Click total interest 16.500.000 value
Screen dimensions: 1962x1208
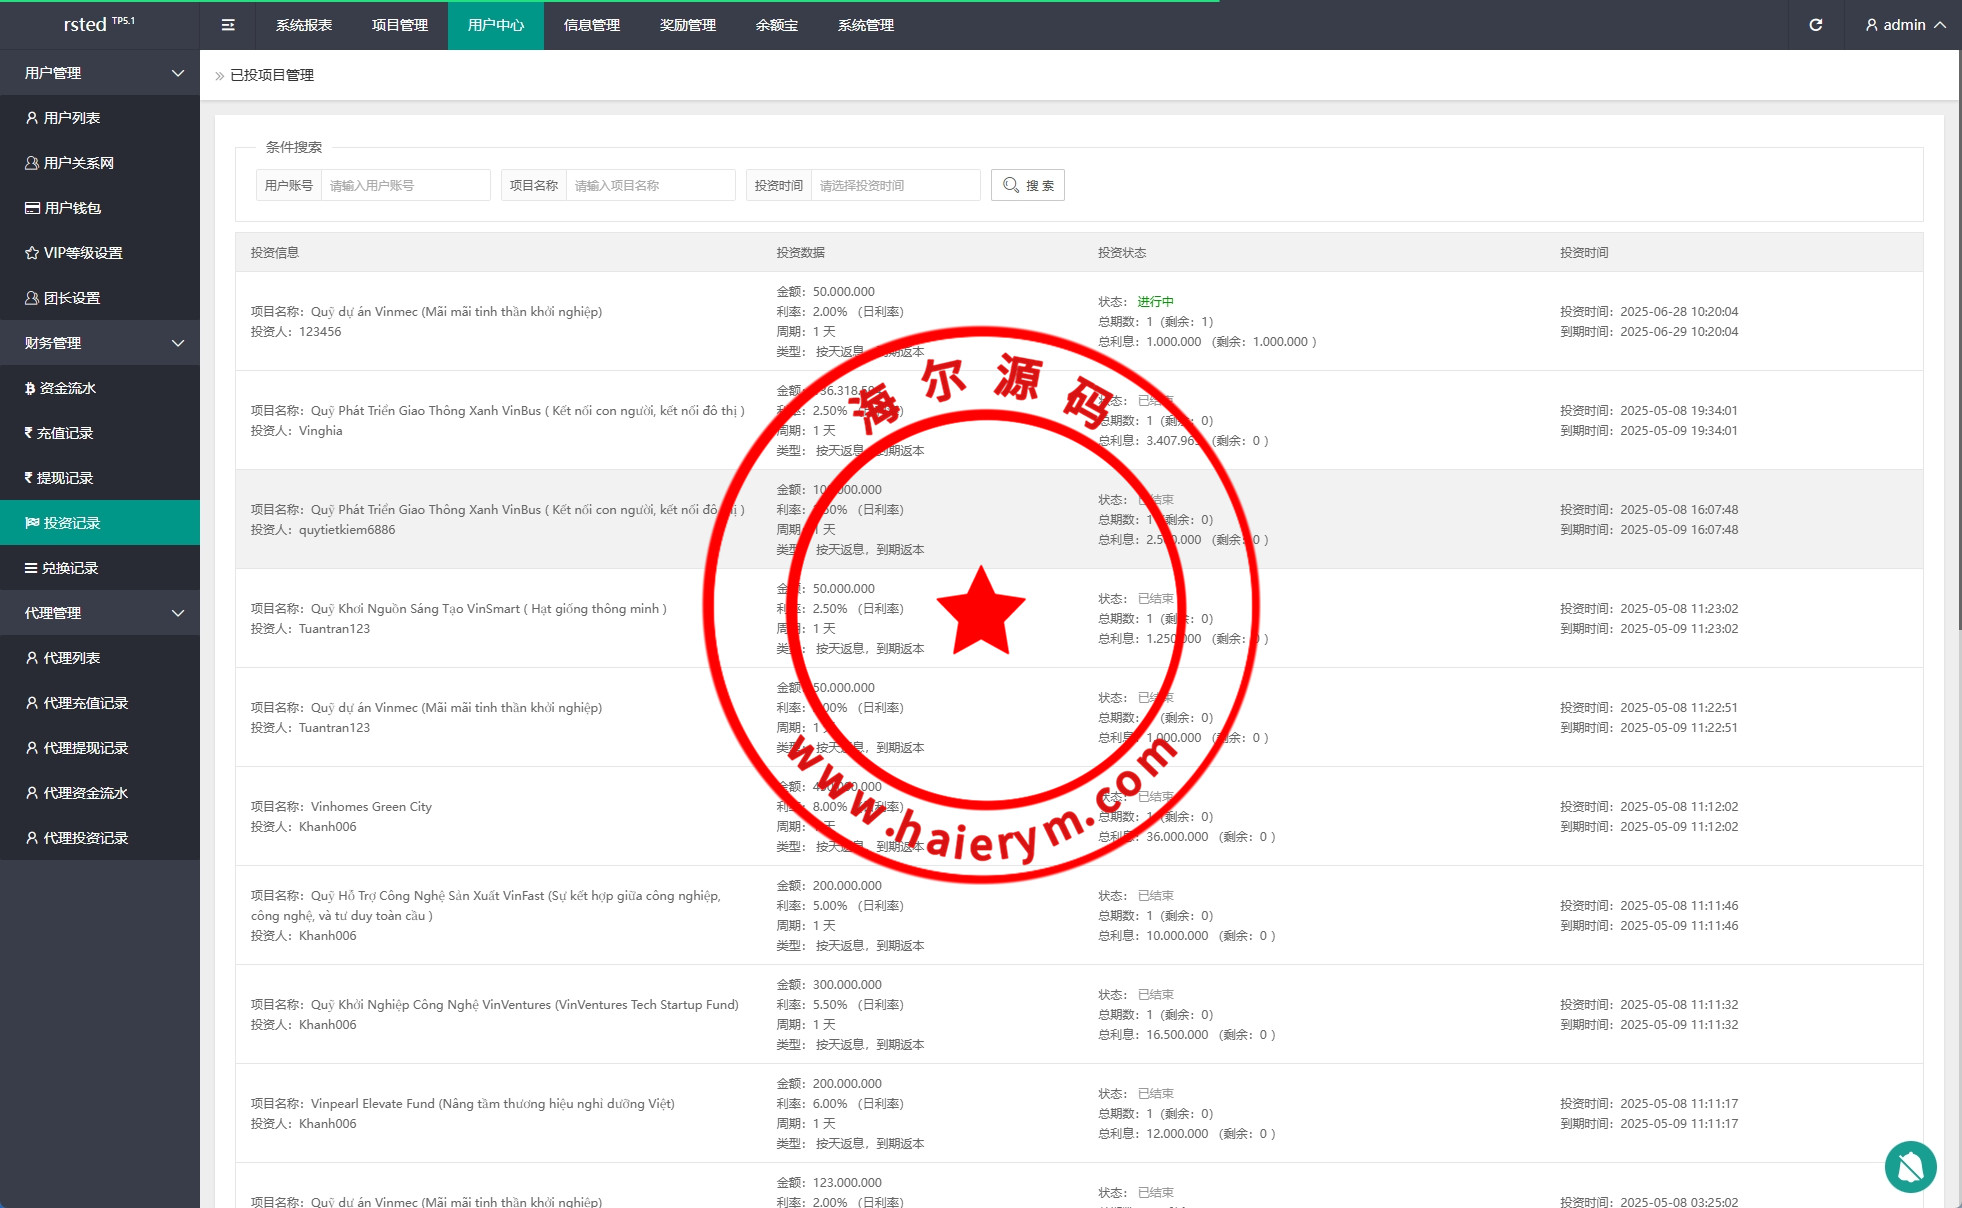click(1177, 1035)
